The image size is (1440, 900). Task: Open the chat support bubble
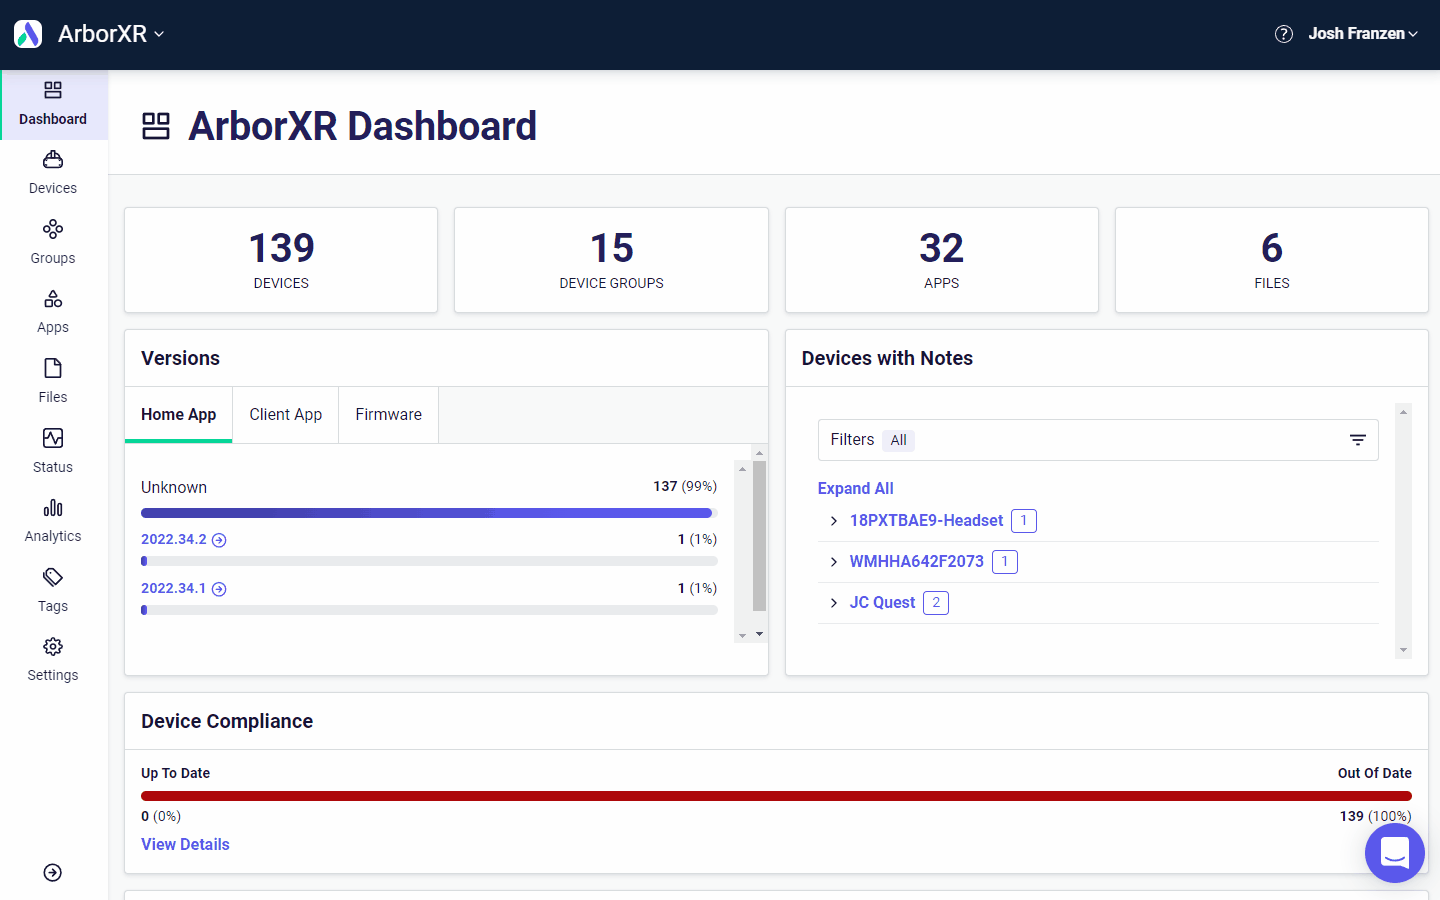(1395, 853)
